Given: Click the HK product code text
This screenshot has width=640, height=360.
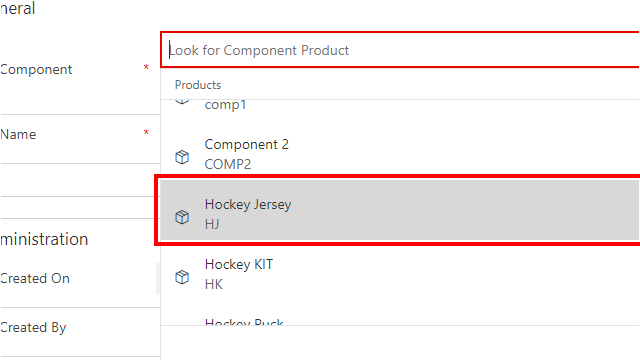Looking at the screenshot, I should coord(214,284).
